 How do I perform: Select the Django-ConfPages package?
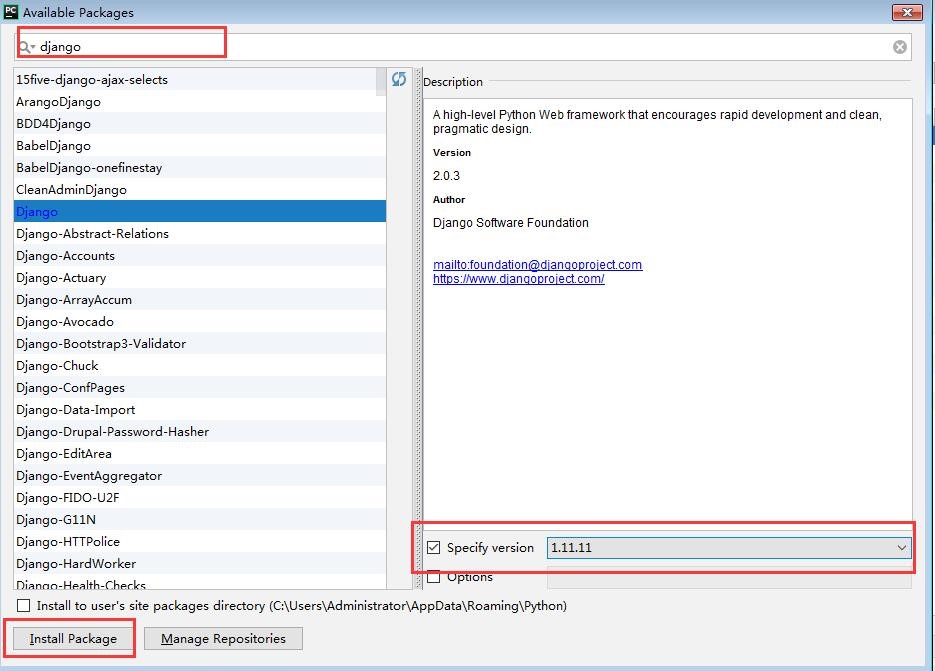(x=200, y=388)
